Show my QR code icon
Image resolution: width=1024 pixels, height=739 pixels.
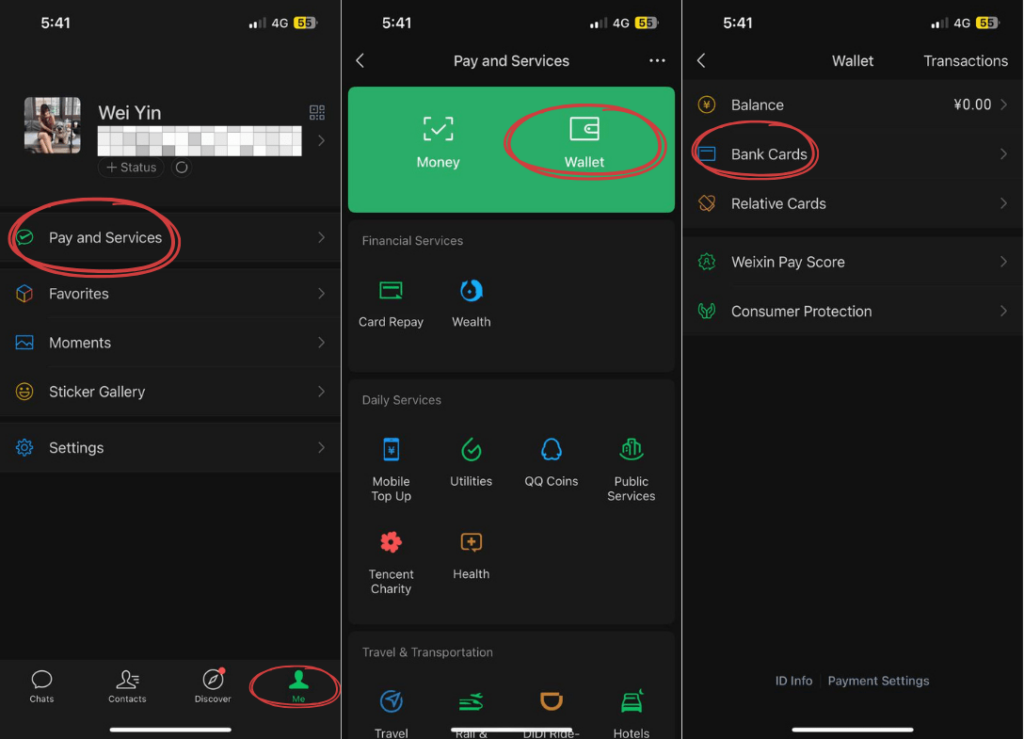(x=317, y=112)
